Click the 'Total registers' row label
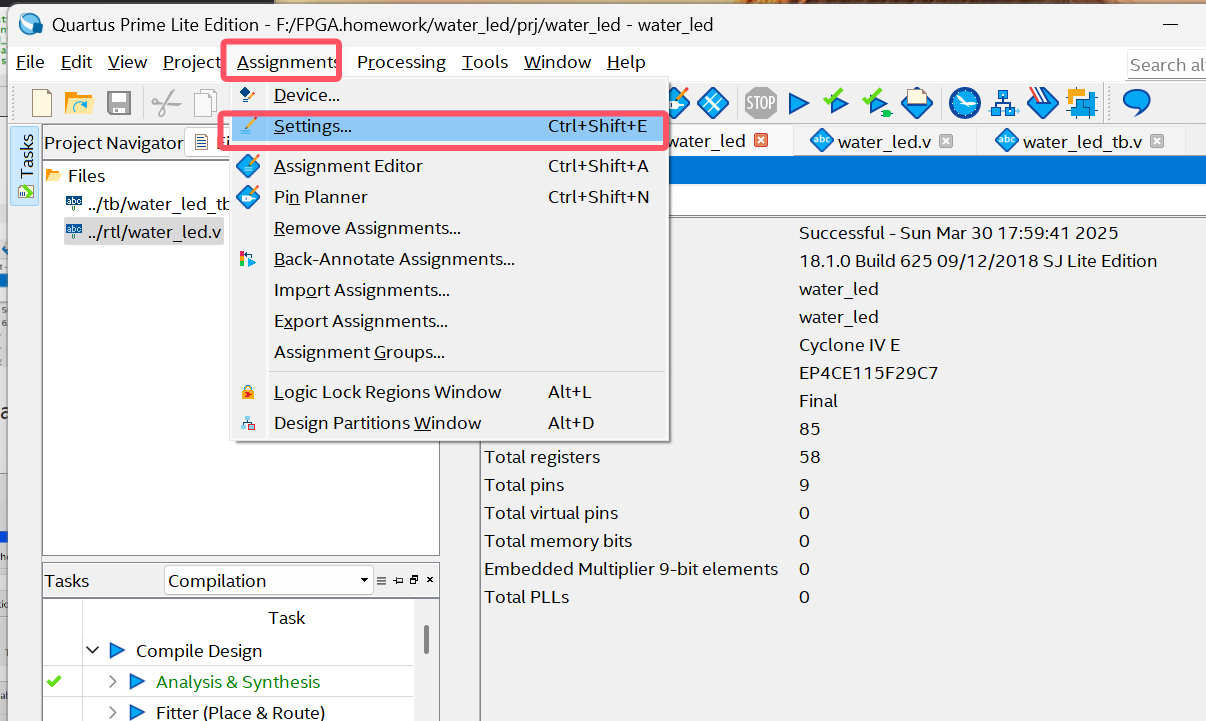Image resolution: width=1206 pixels, height=721 pixels. pyautogui.click(x=542, y=457)
